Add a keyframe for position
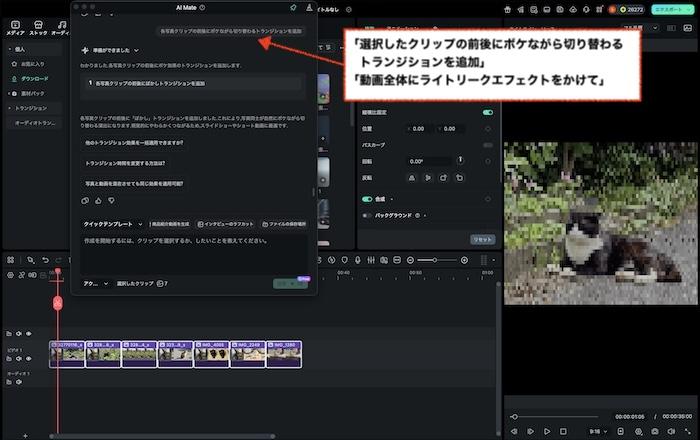This screenshot has height=440, width=700. (488, 129)
